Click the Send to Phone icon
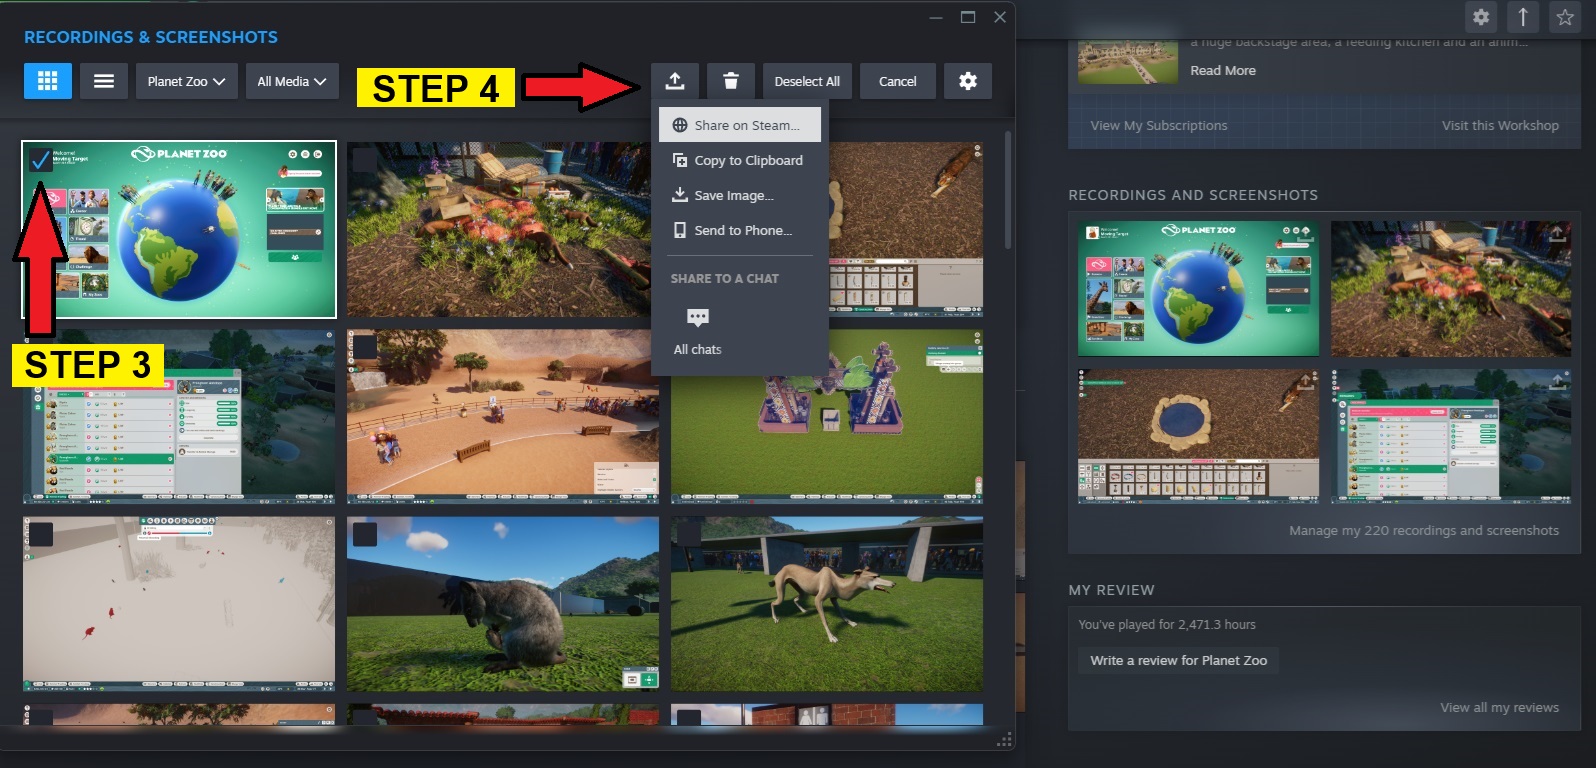This screenshot has width=1596, height=768. 680,230
